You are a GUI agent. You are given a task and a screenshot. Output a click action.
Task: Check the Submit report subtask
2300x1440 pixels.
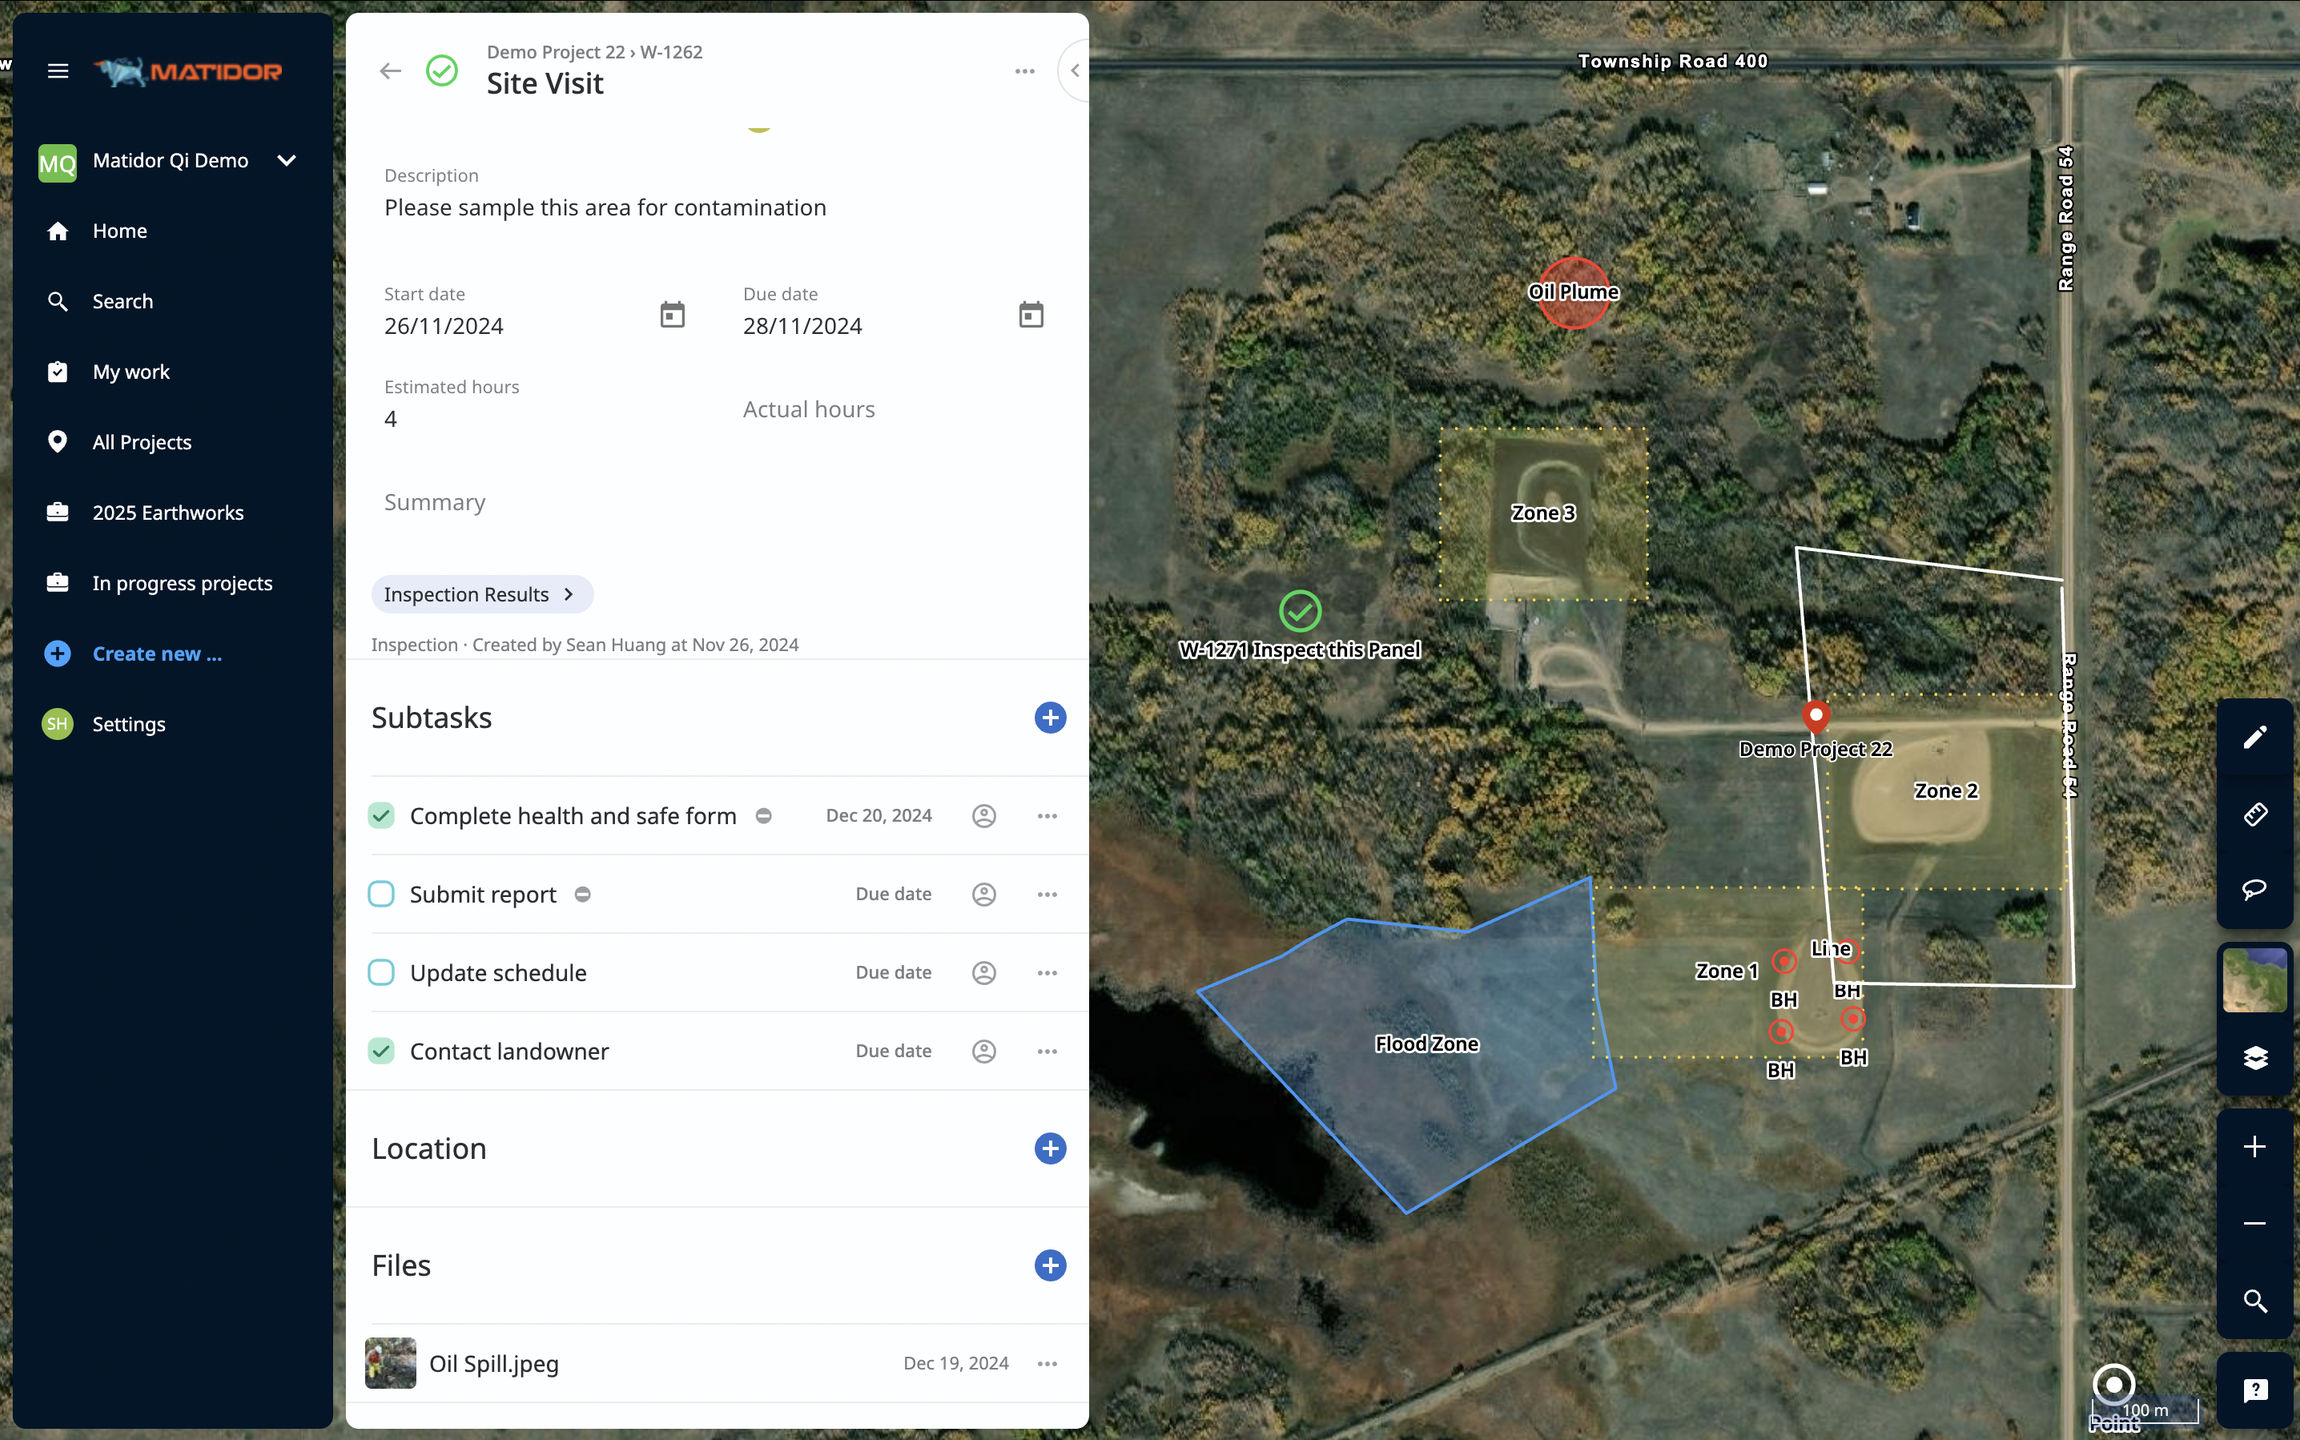(x=381, y=894)
